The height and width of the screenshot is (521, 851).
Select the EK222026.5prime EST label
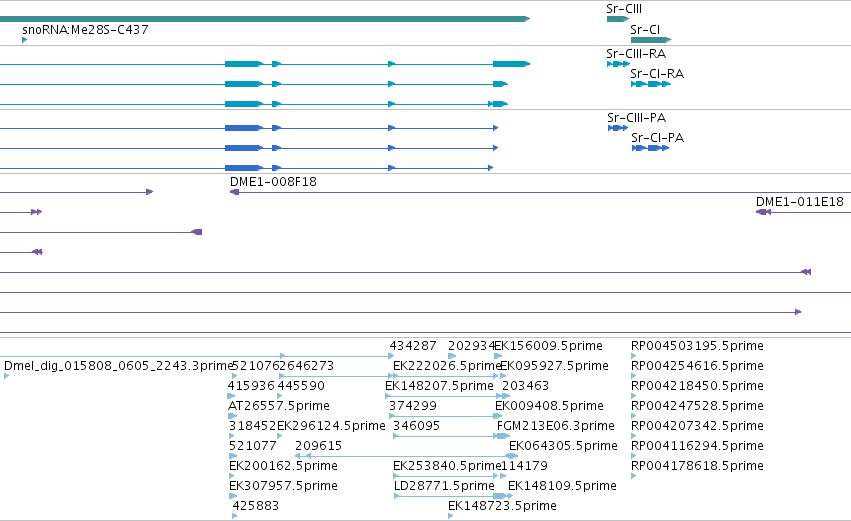(446, 366)
